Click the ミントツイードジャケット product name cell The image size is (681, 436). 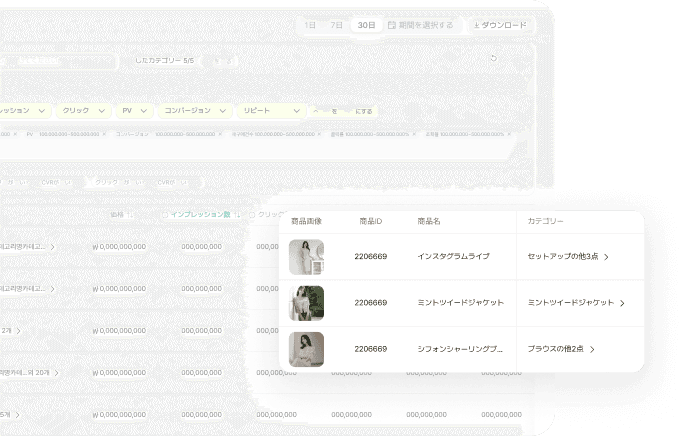click(x=460, y=303)
